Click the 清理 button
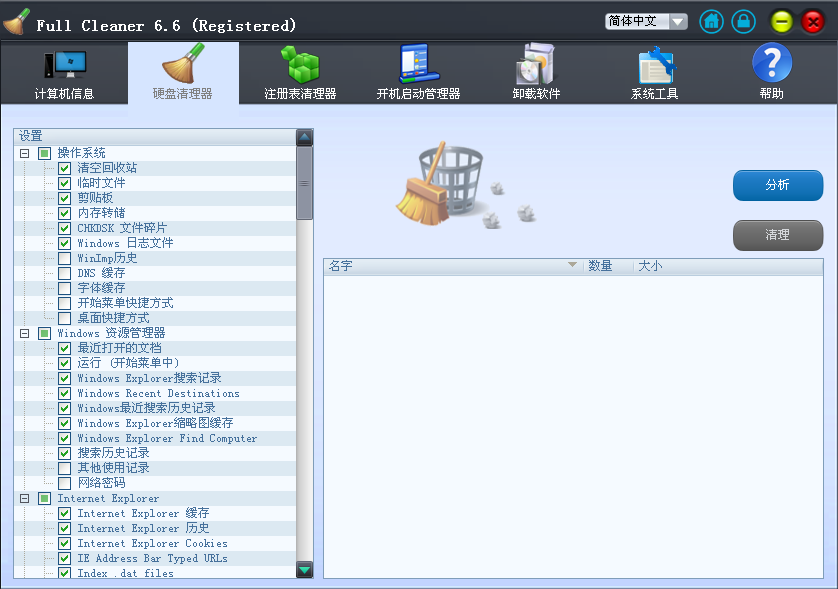 tap(778, 235)
